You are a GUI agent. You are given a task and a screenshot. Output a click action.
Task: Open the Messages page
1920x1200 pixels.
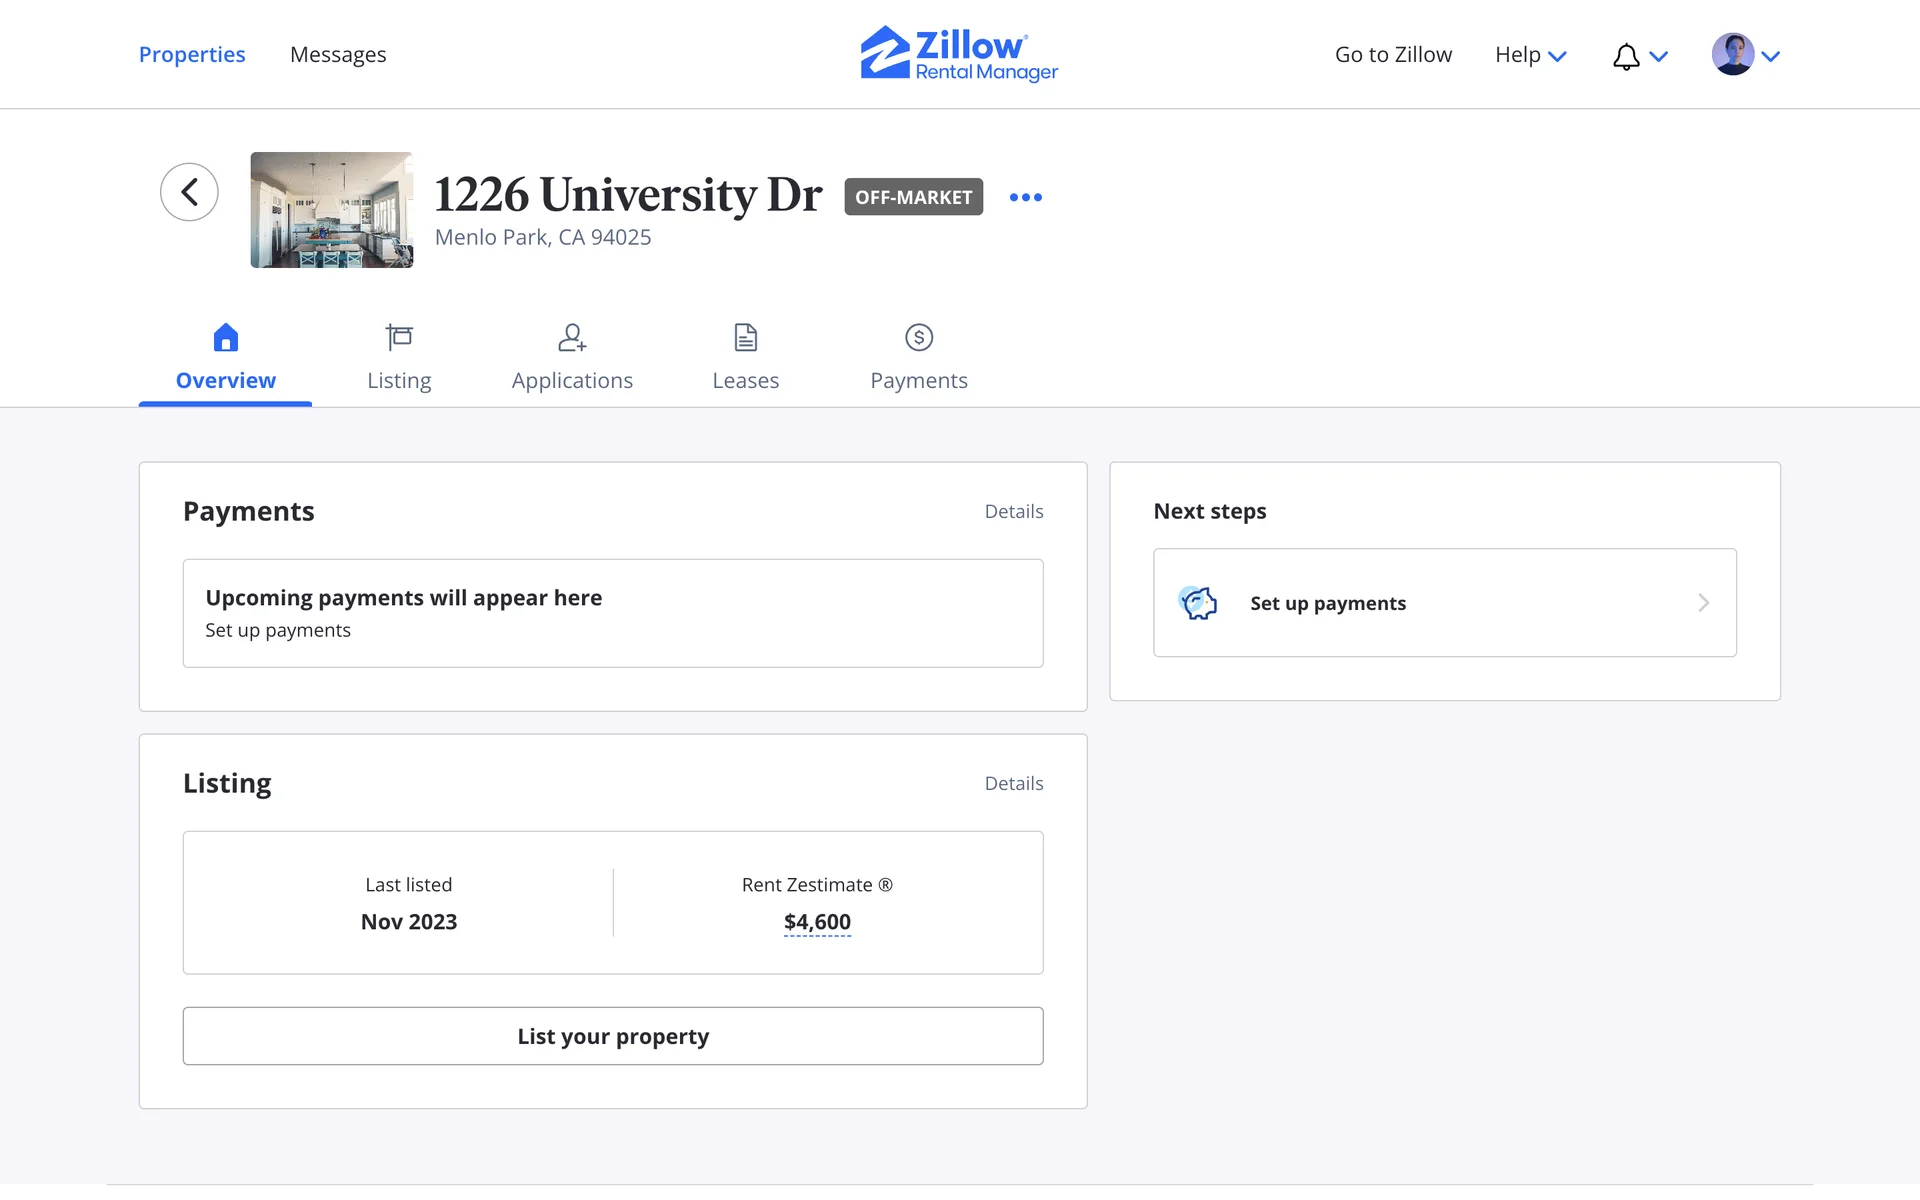tap(338, 55)
